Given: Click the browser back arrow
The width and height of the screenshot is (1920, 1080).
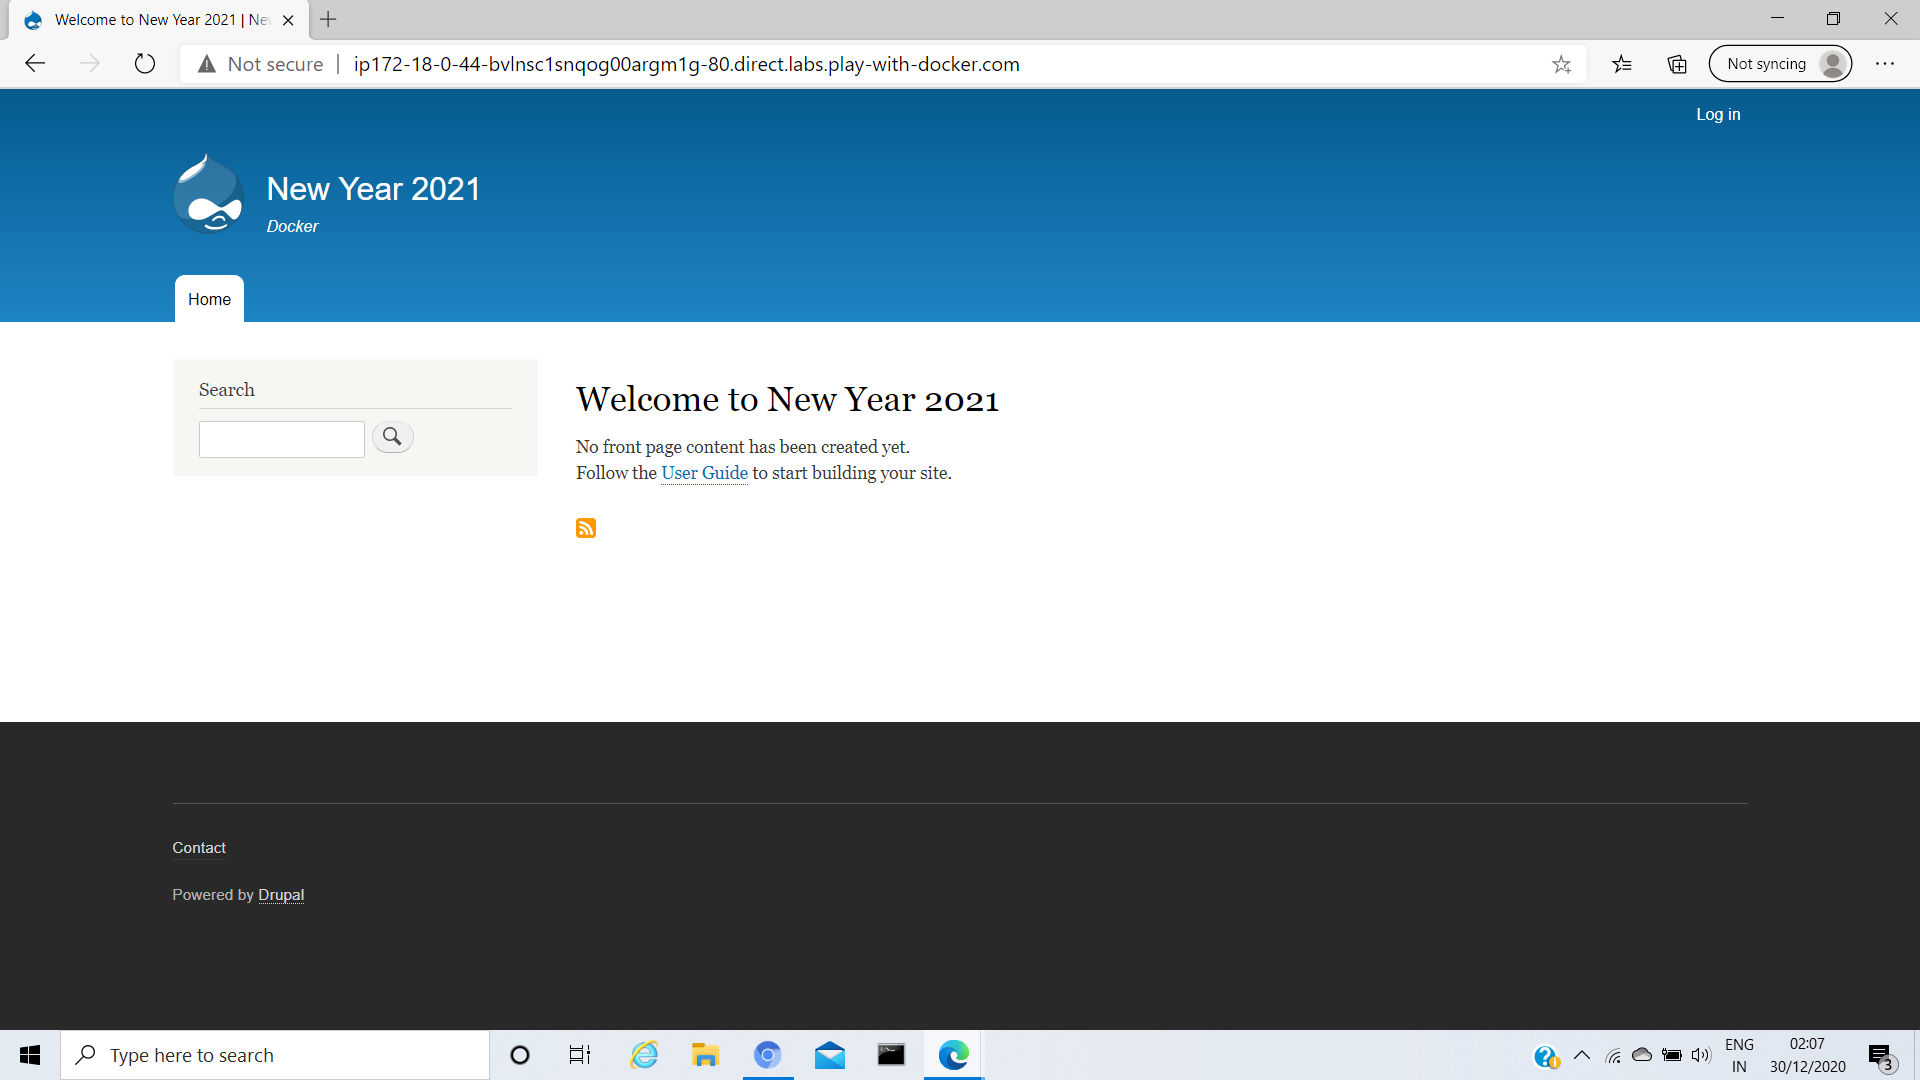Looking at the screenshot, I should pyautogui.click(x=35, y=63).
